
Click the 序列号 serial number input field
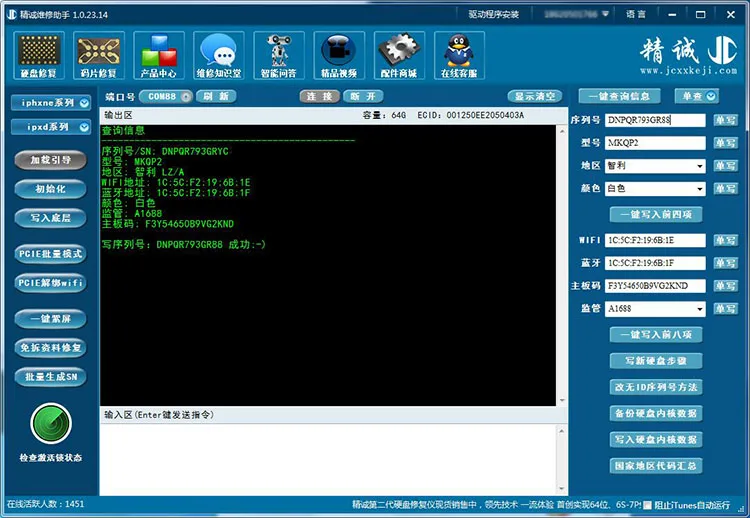[655, 121]
